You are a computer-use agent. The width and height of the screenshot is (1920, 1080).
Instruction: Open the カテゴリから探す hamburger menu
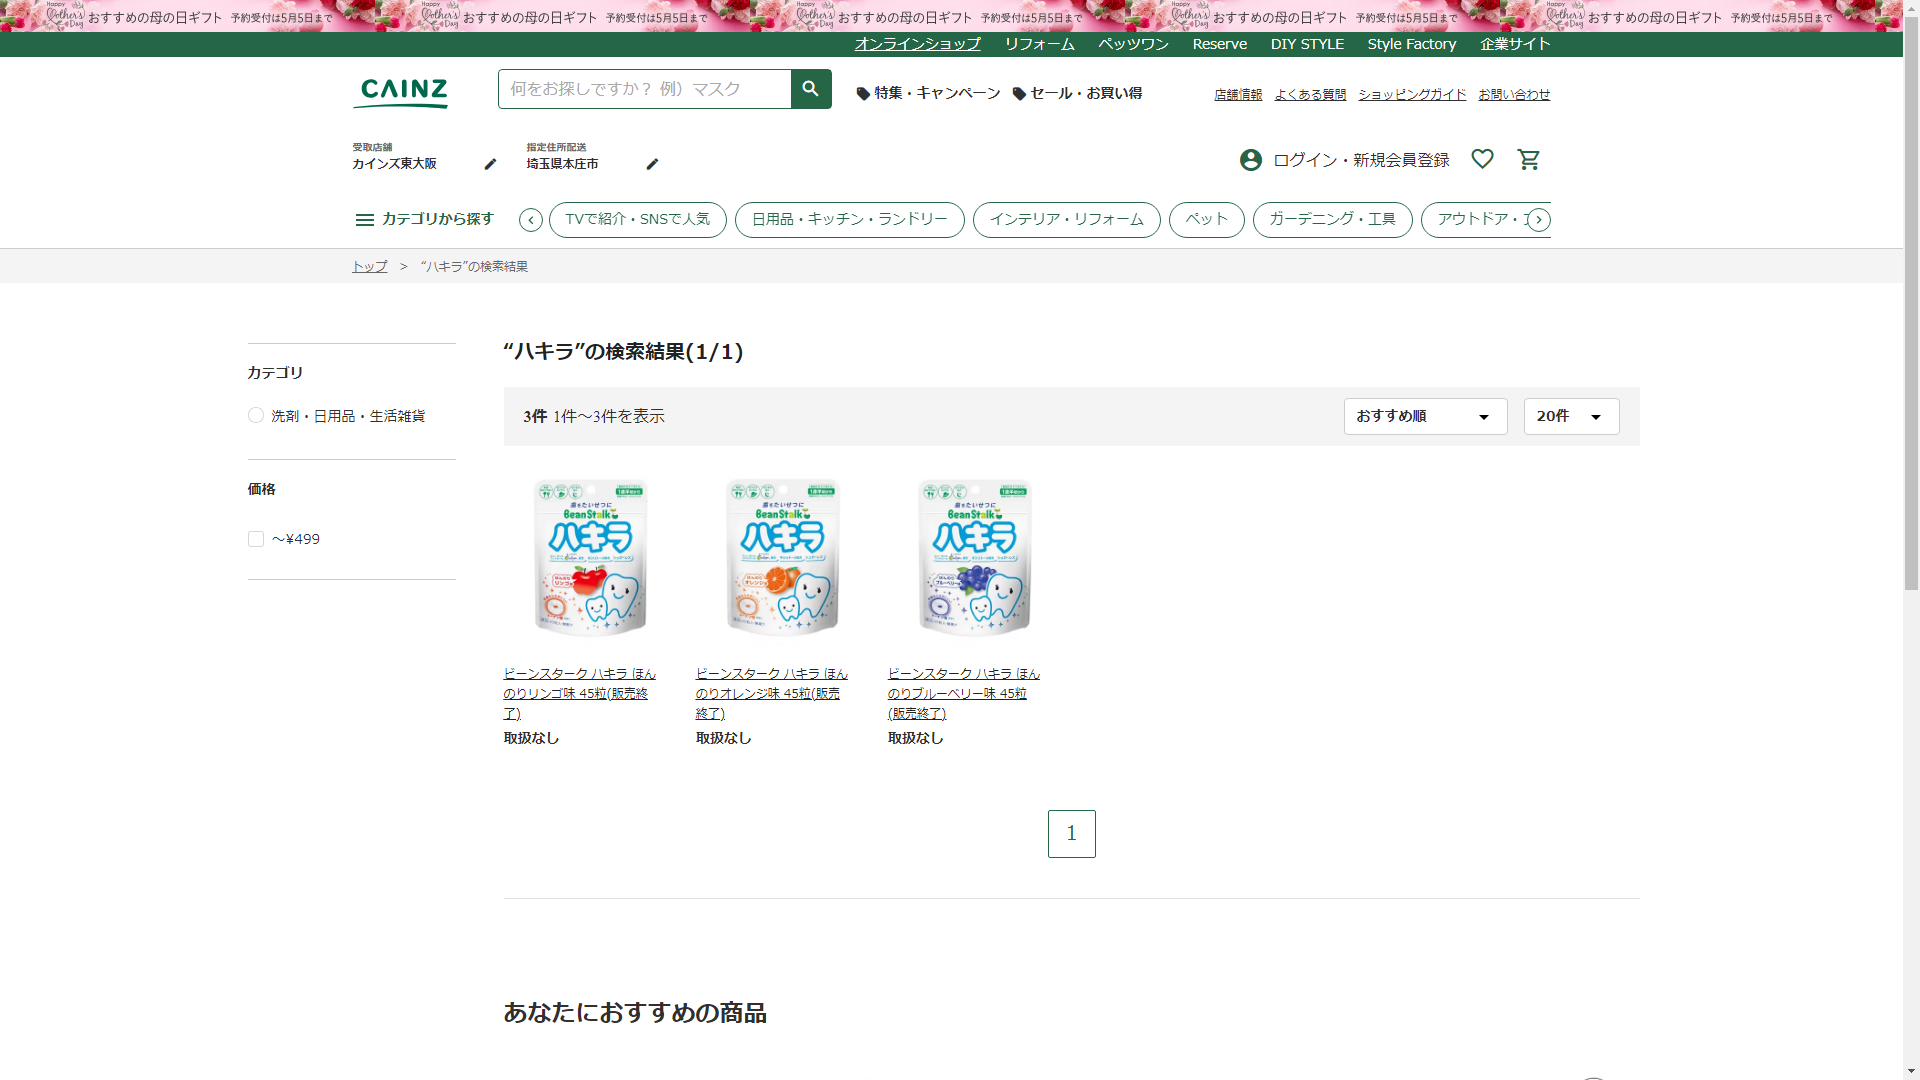pos(364,220)
